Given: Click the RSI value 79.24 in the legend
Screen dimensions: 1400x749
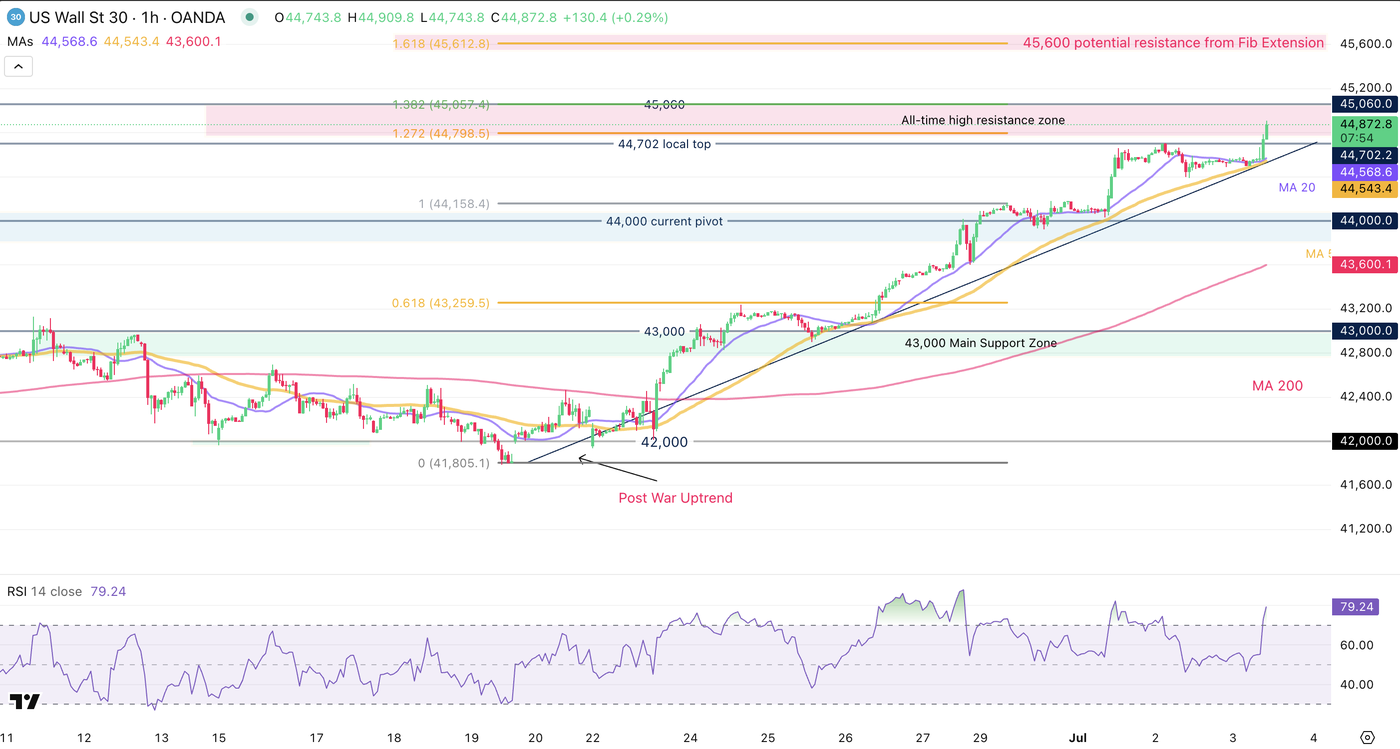Looking at the screenshot, I should (107, 591).
